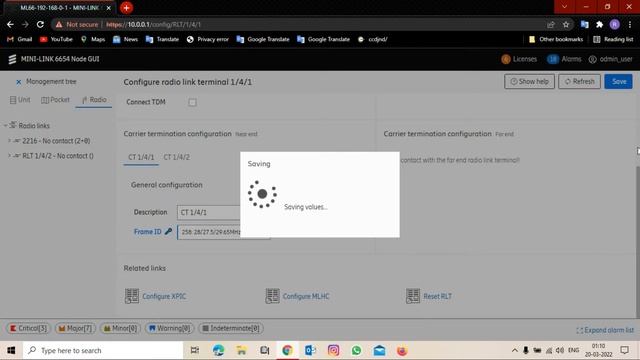Open Firefox from the taskbar
The image size is (640, 360).
pyautogui.click(x=402, y=350)
